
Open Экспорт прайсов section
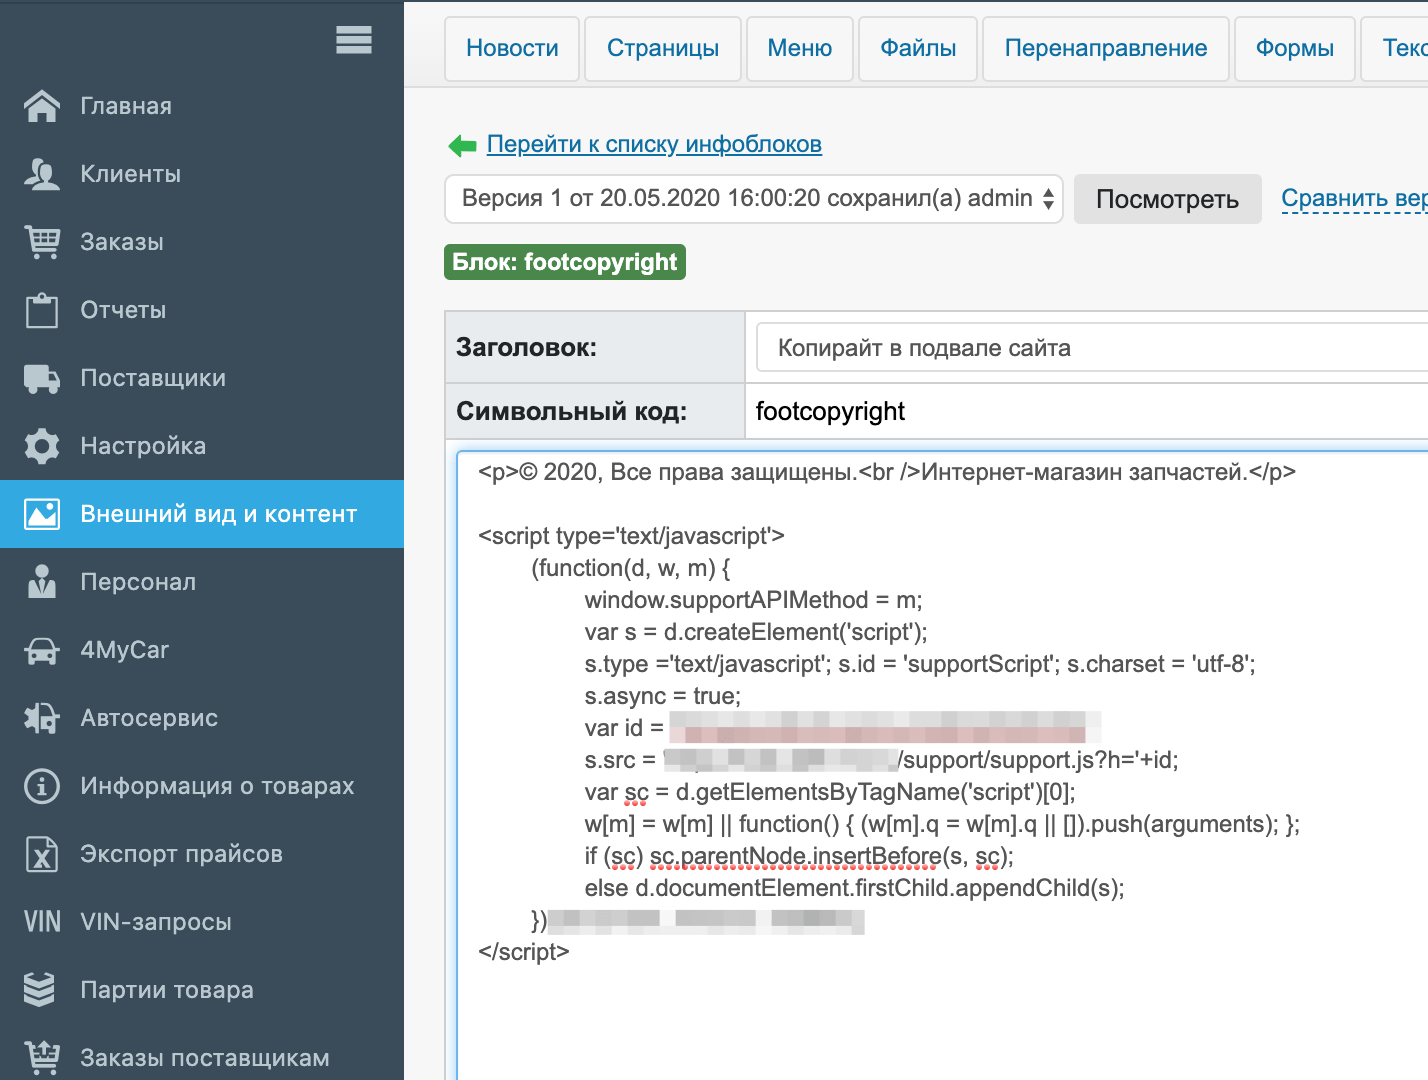pos(202,854)
